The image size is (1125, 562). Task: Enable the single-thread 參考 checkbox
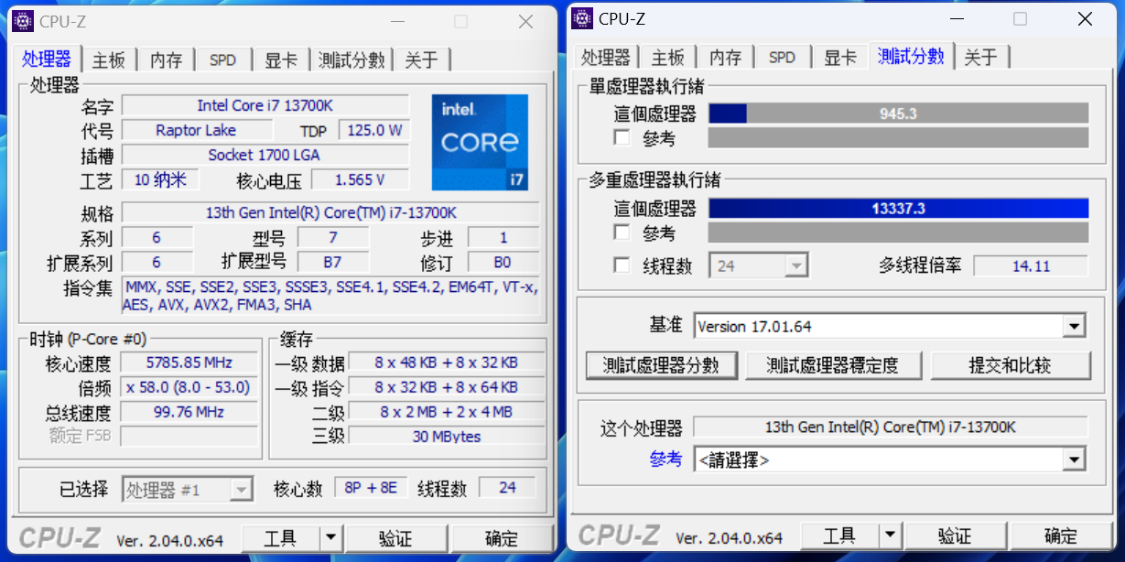[621, 137]
